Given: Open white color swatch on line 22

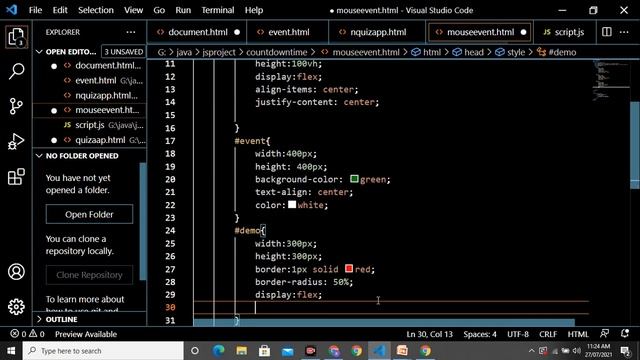Looking at the screenshot, I should point(292,204).
